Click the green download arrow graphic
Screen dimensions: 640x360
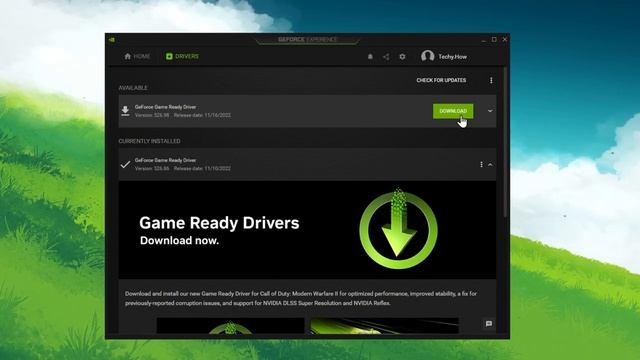398,229
